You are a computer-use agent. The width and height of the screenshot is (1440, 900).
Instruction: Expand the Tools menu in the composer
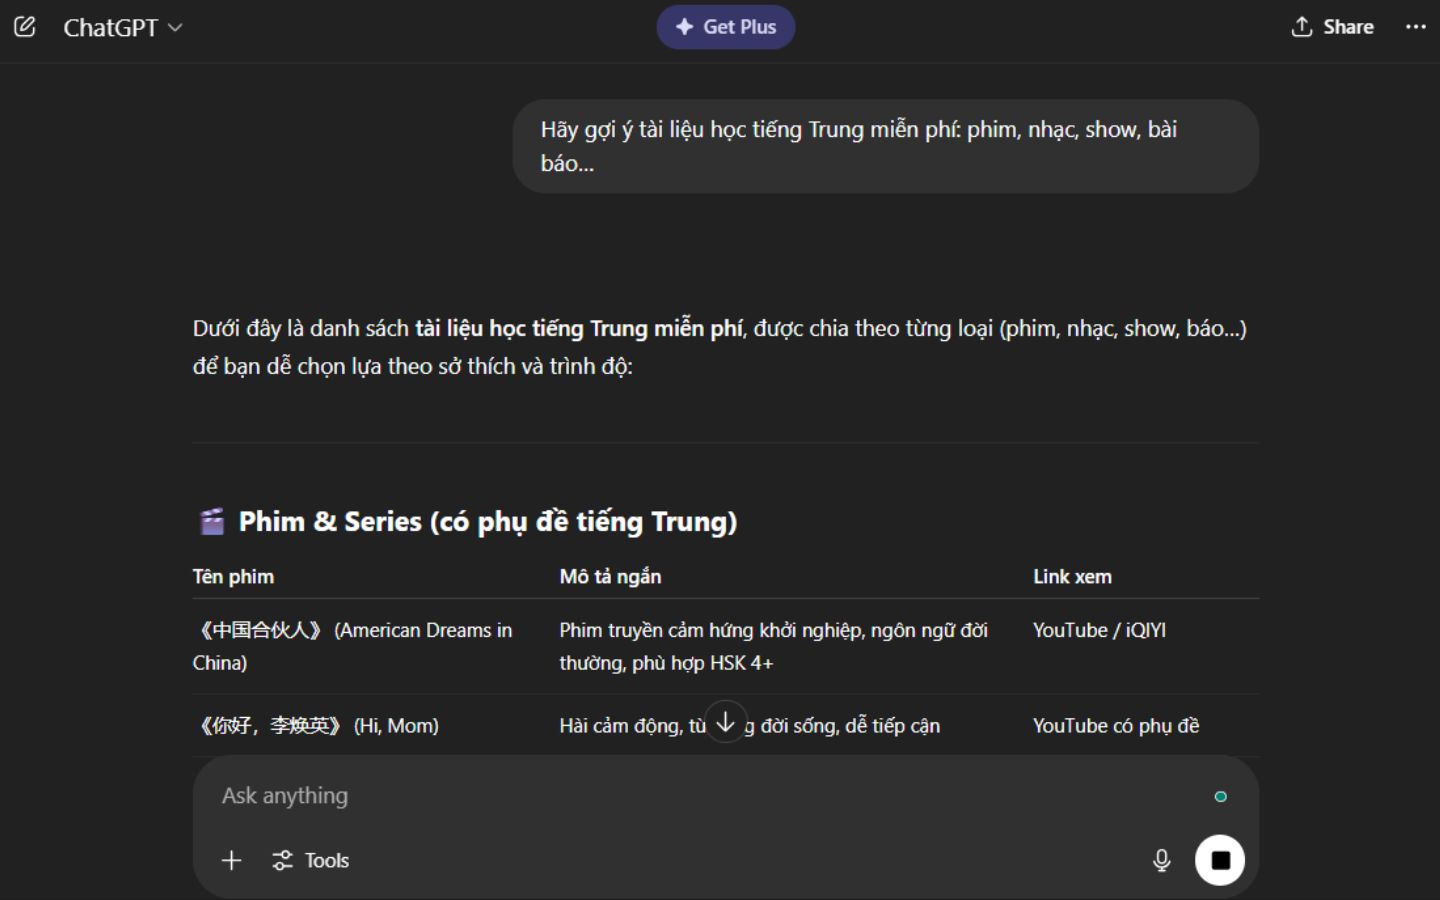tap(311, 860)
